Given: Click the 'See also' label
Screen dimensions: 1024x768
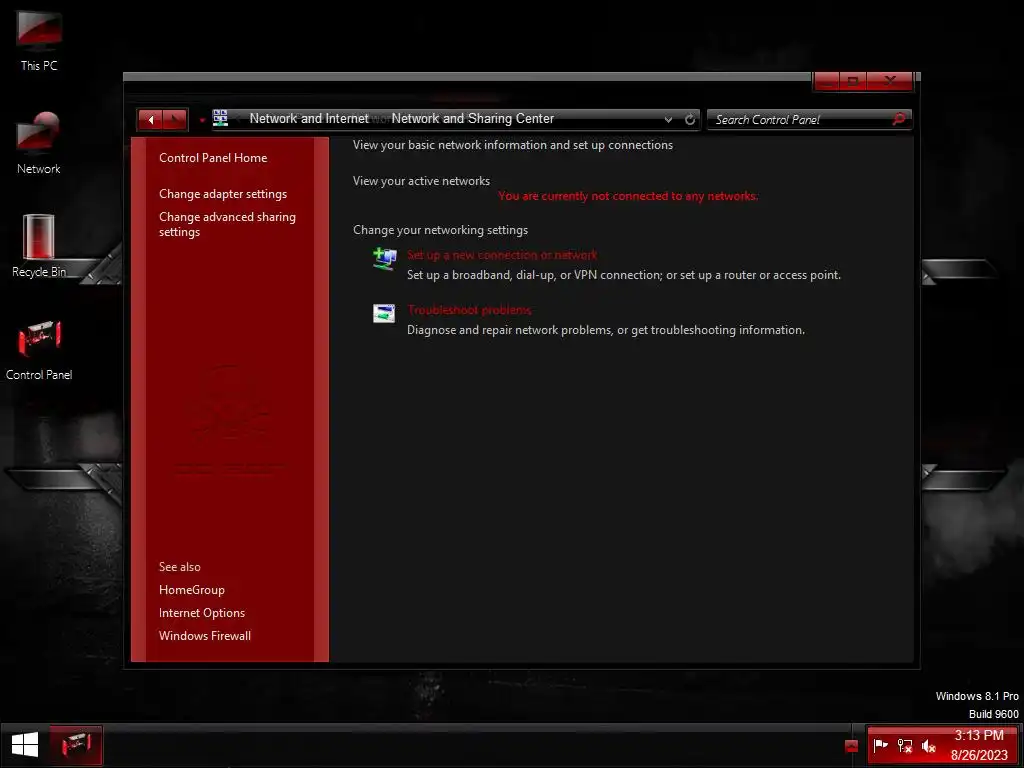Looking at the screenshot, I should [x=180, y=567].
